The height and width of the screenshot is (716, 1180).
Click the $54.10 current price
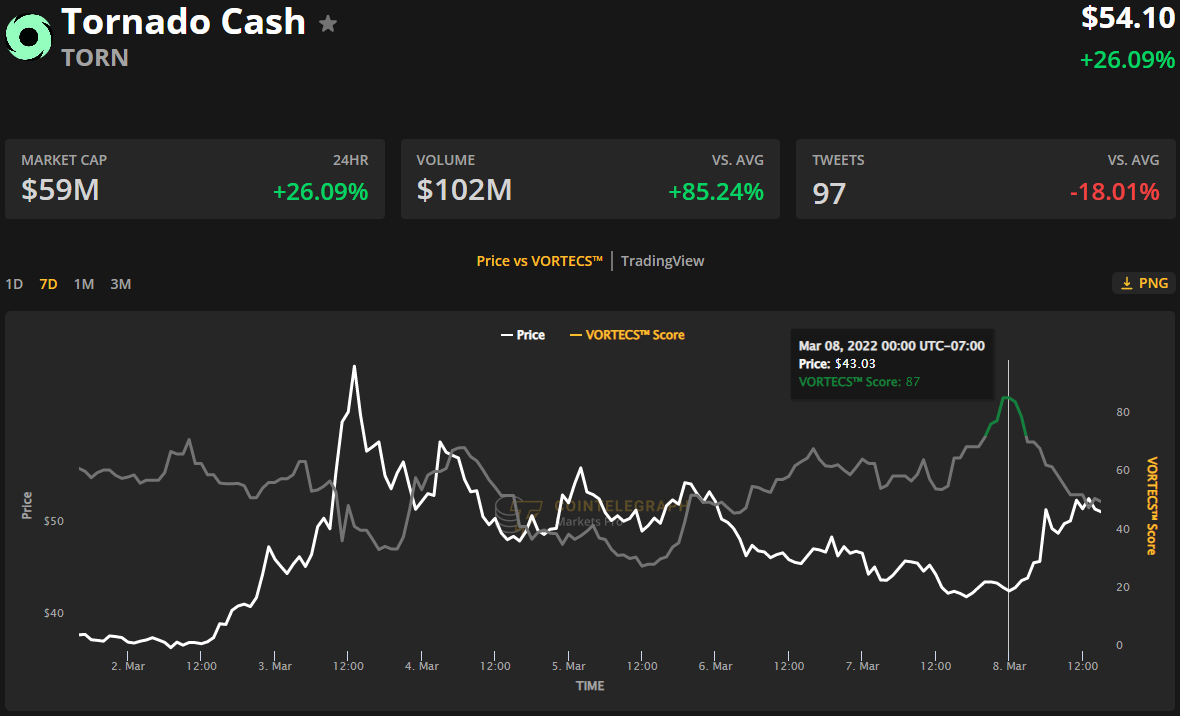point(1128,17)
